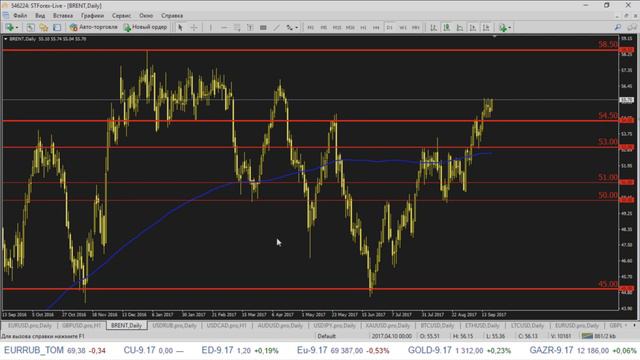Select the Equidistant Channel drawing tool

point(237,27)
